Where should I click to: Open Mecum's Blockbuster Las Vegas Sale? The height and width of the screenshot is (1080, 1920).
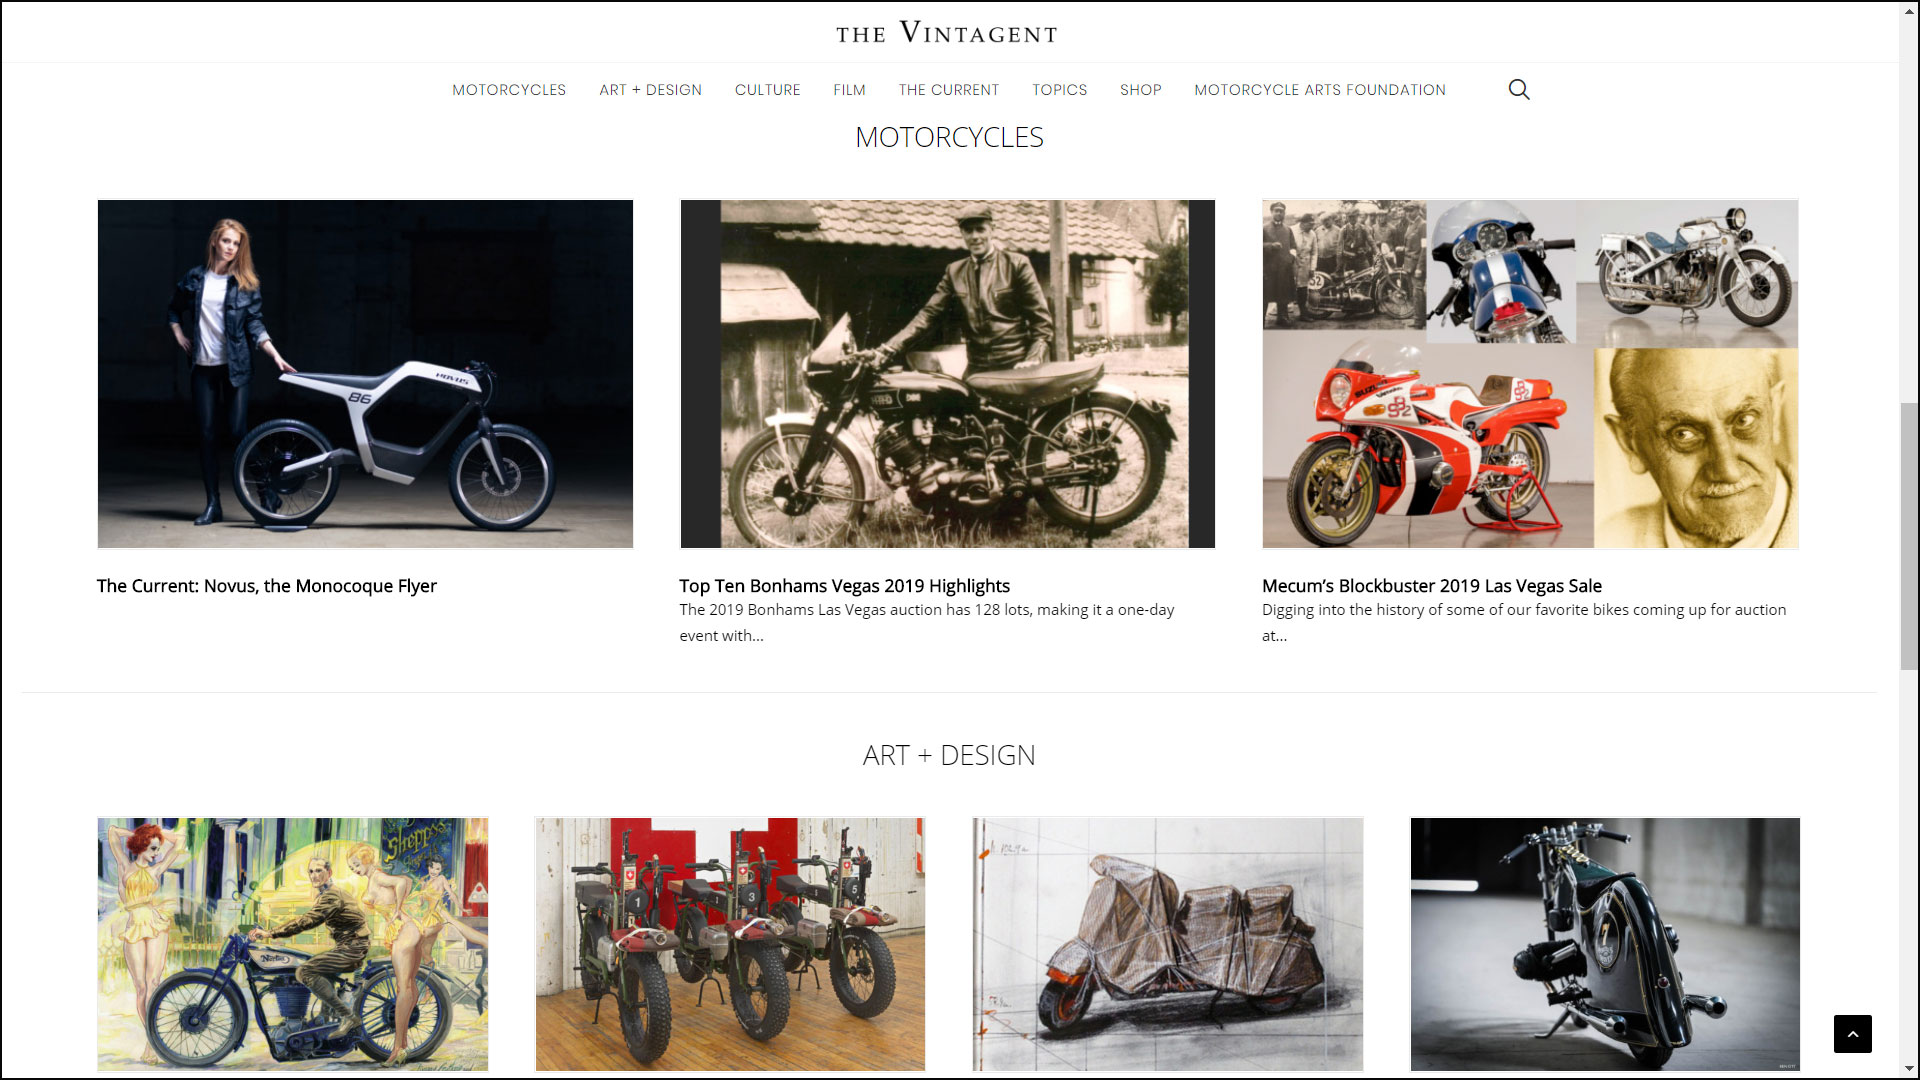click(x=1431, y=586)
